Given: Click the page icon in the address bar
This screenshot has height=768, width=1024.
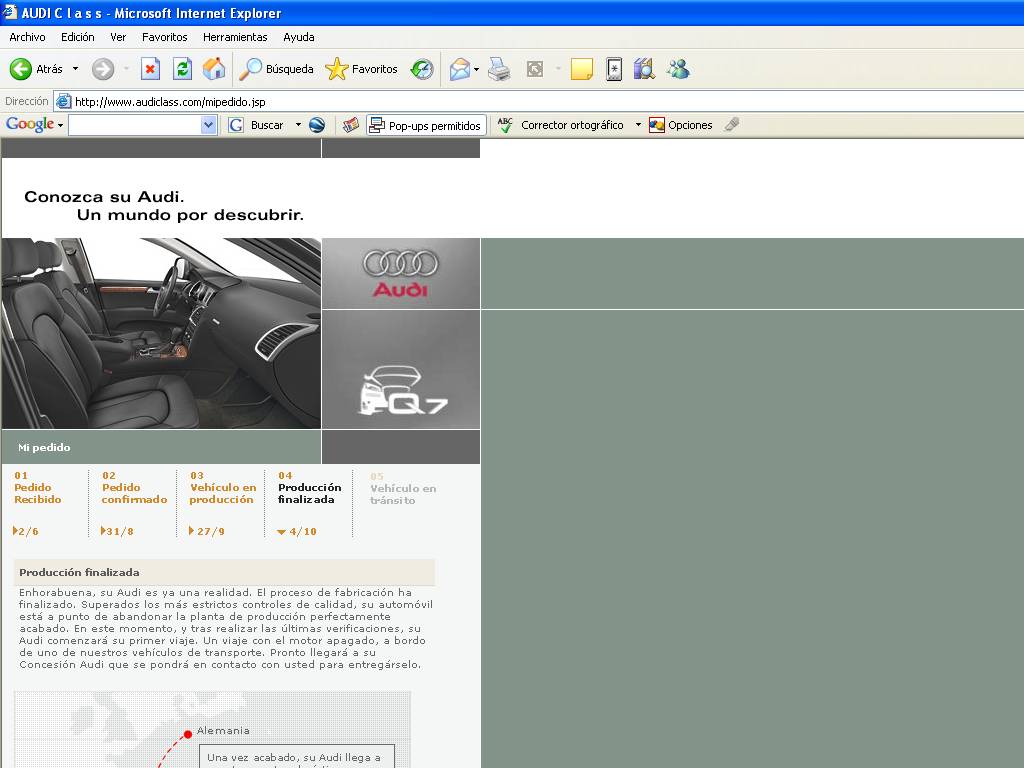Looking at the screenshot, I should click(63, 101).
